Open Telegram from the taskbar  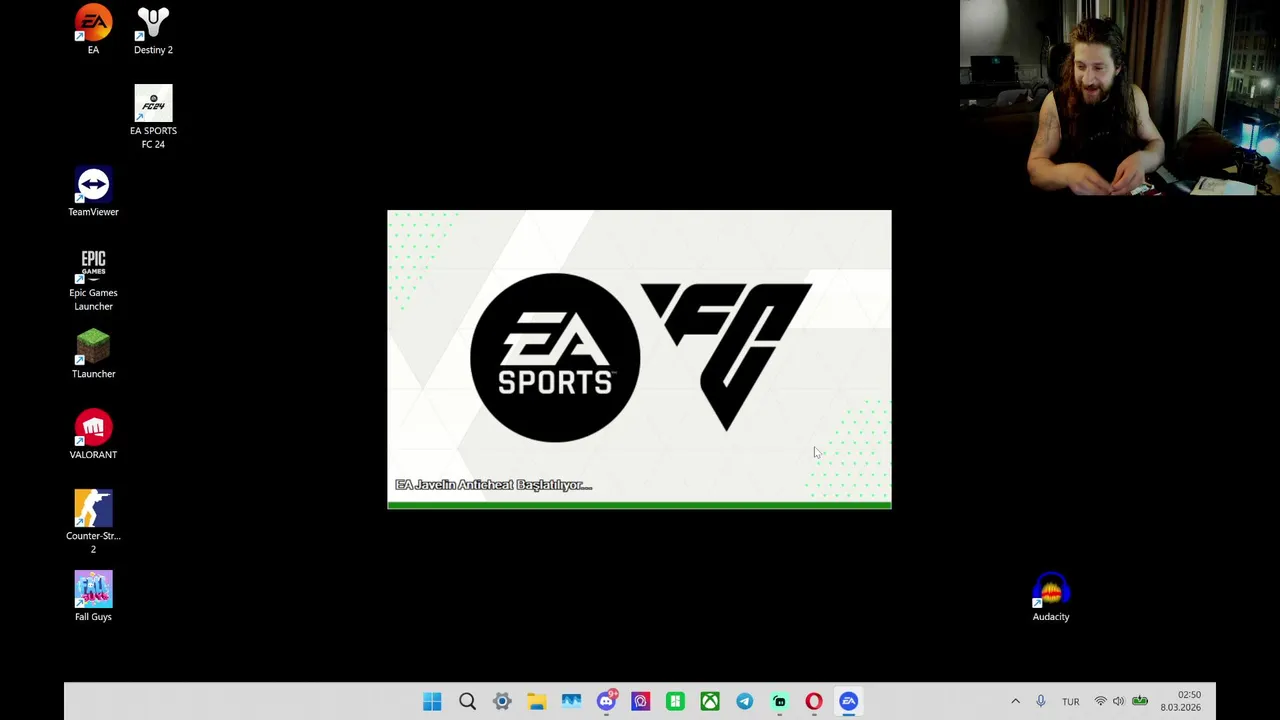(x=744, y=701)
